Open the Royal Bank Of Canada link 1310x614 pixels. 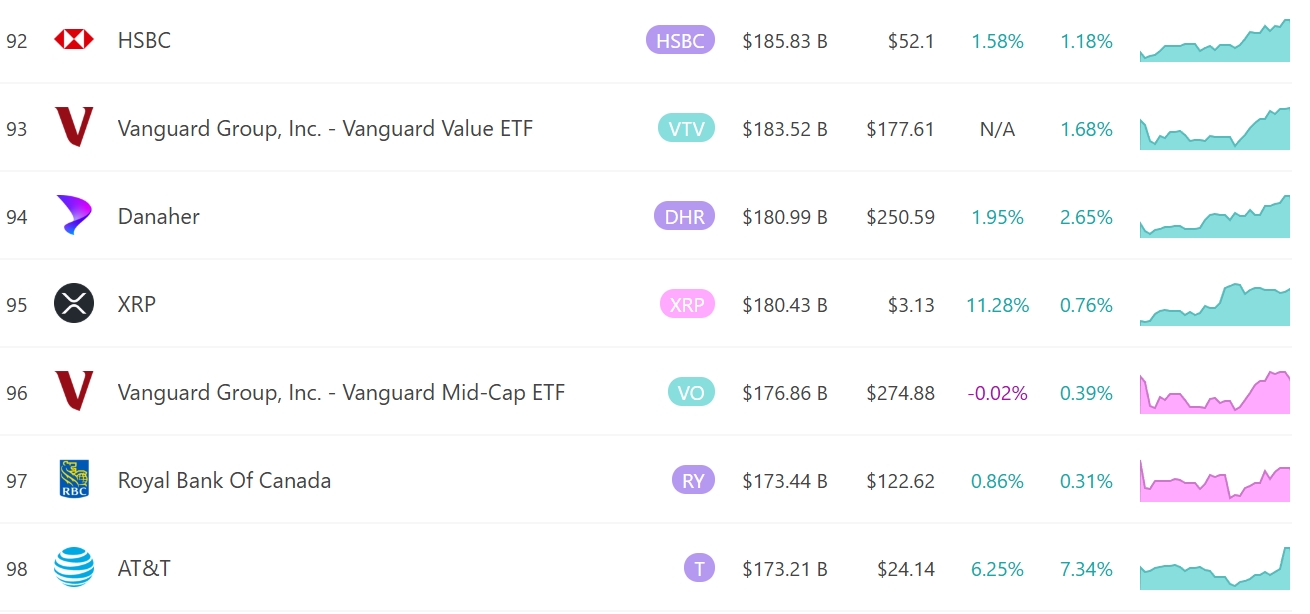click(224, 480)
